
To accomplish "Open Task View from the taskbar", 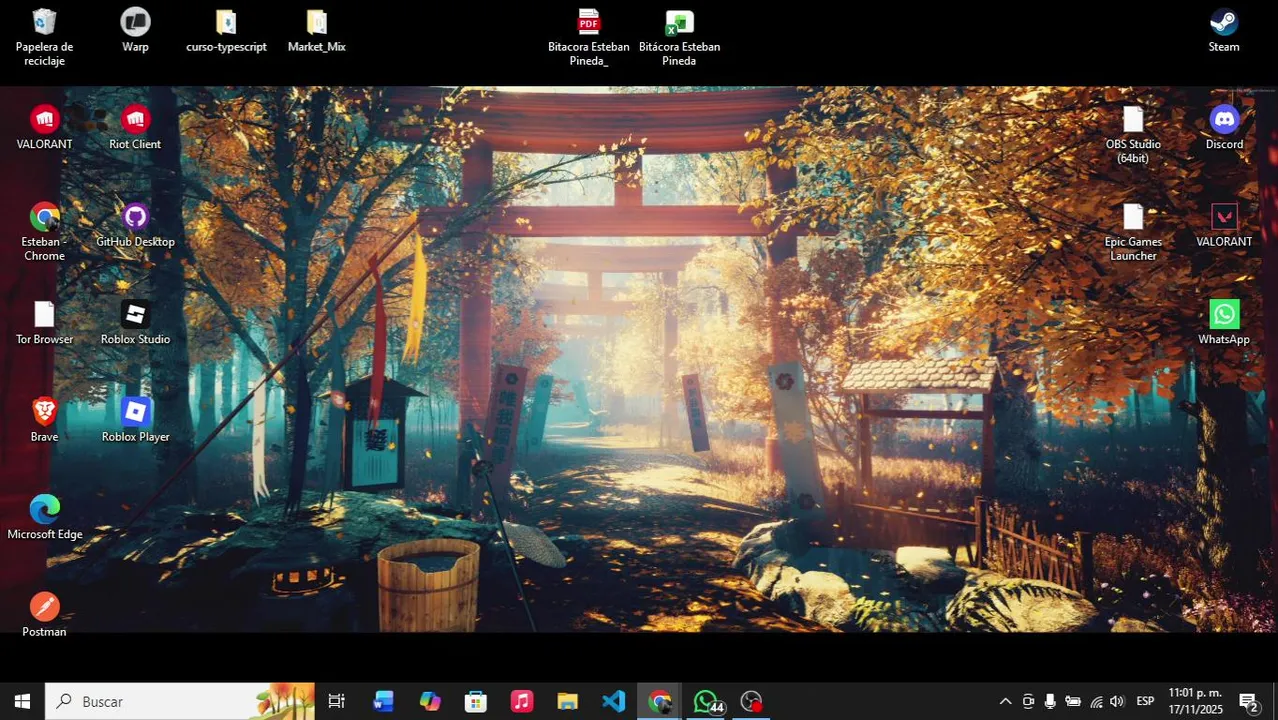I will (x=337, y=701).
